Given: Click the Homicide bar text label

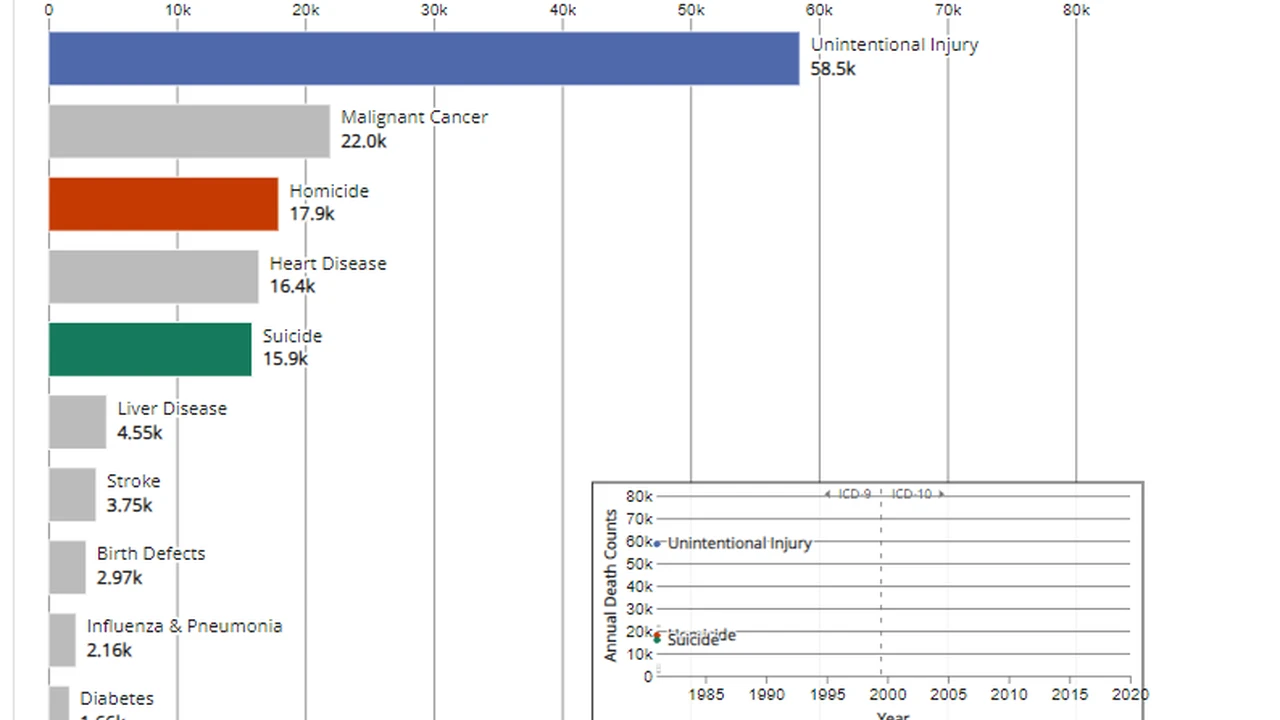Looking at the screenshot, I should point(329,191).
